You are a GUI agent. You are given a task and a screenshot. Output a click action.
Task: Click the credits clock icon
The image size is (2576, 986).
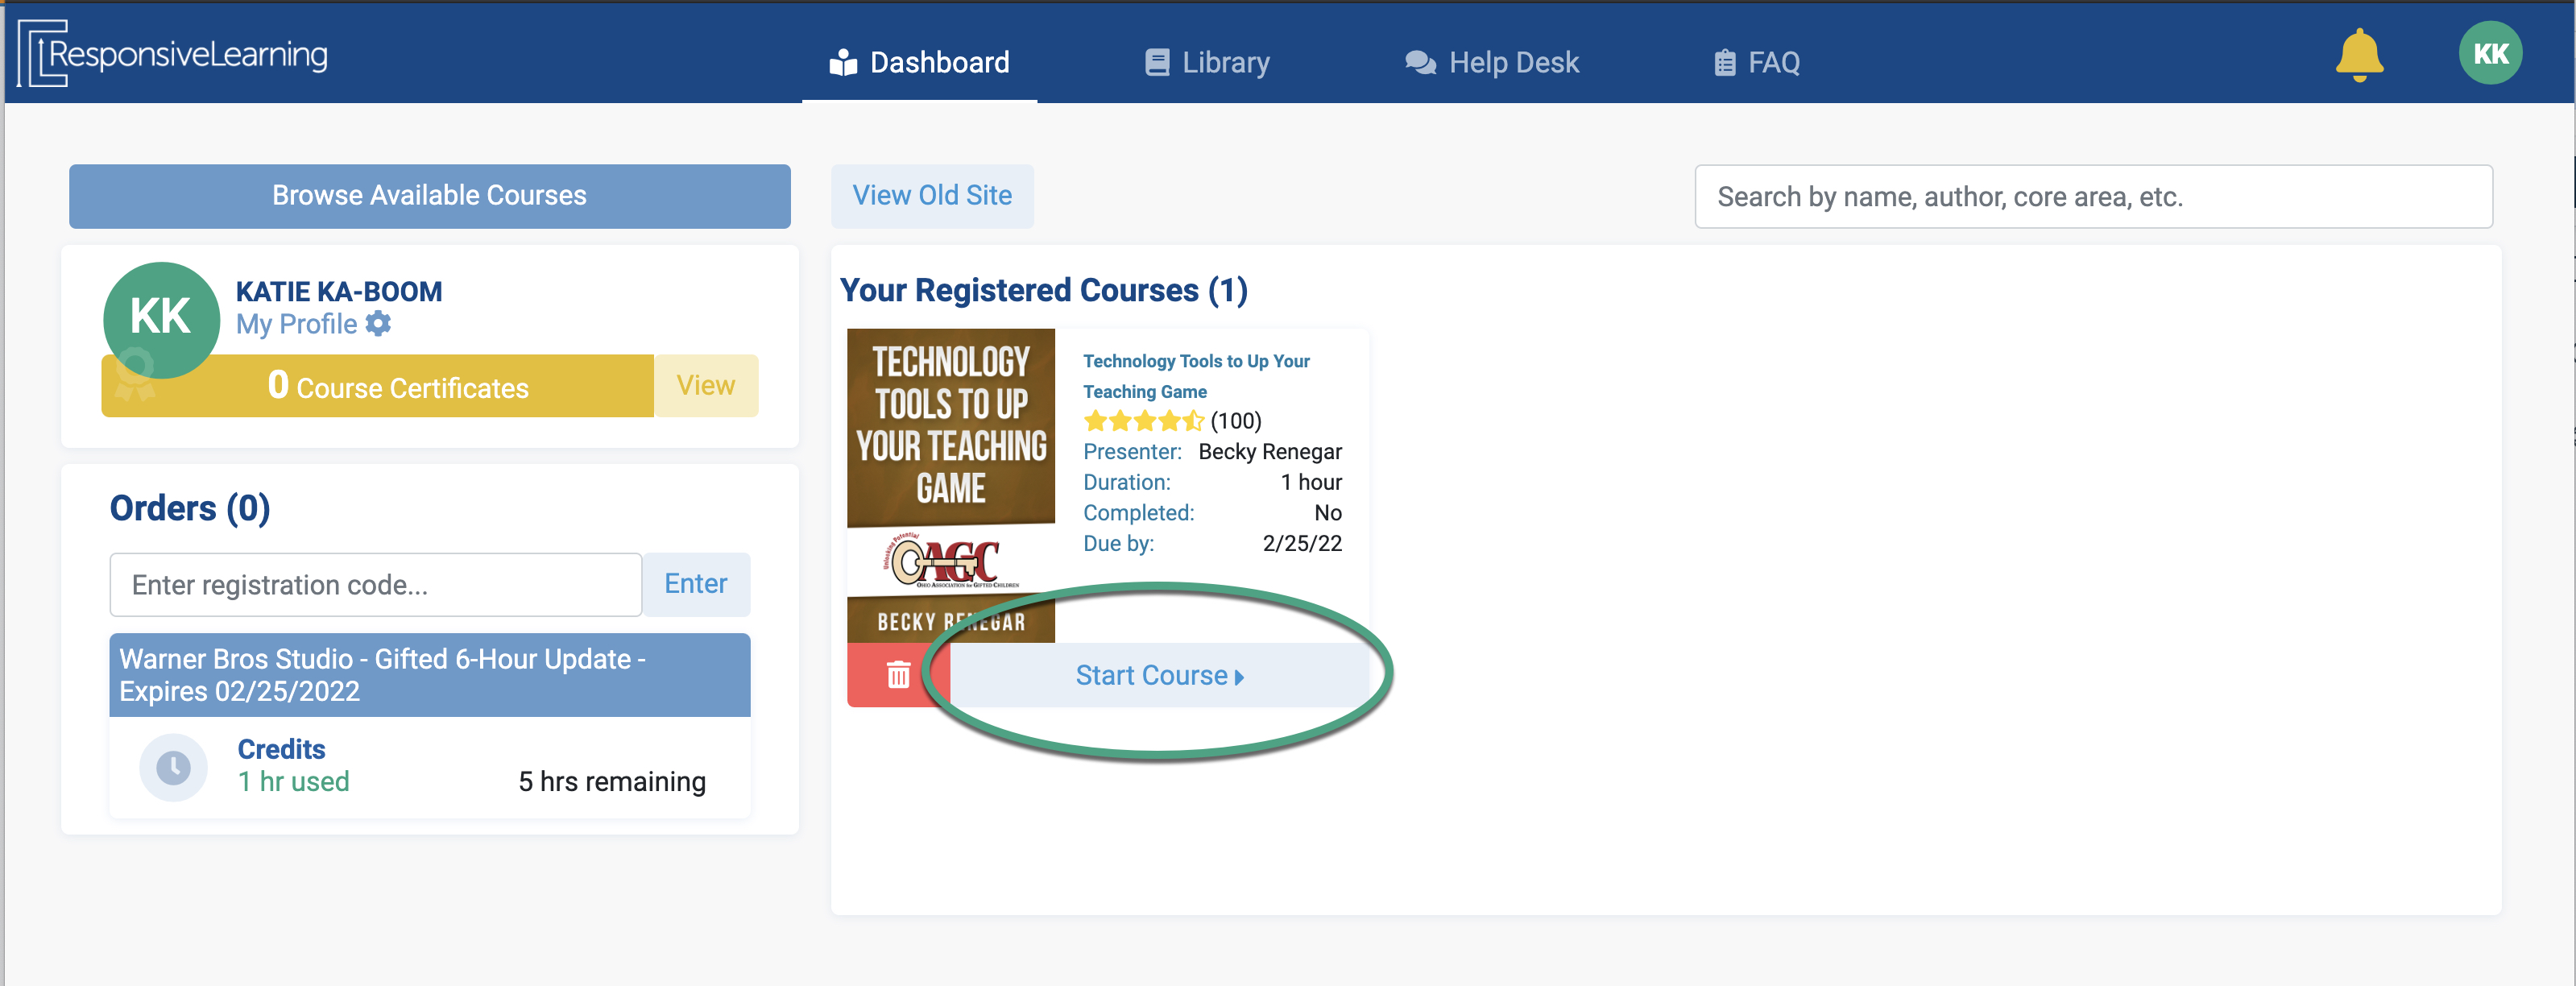173,767
